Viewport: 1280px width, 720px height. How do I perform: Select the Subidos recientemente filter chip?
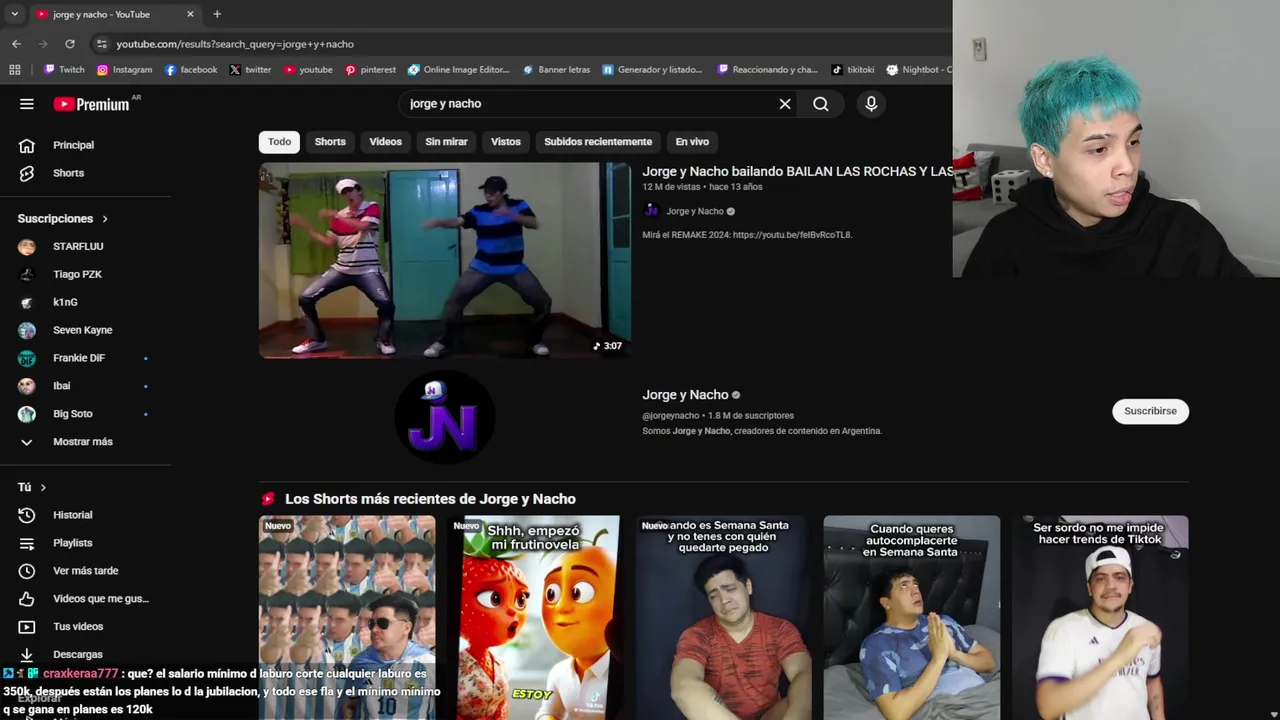(x=598, y=142)
